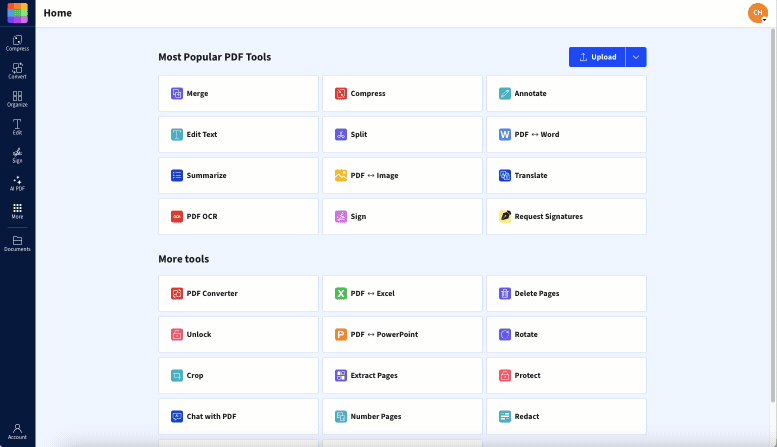Viewport: 777px width, 447px height.
Task: Open the Translate tool card
Action: (x=566, y=175)
